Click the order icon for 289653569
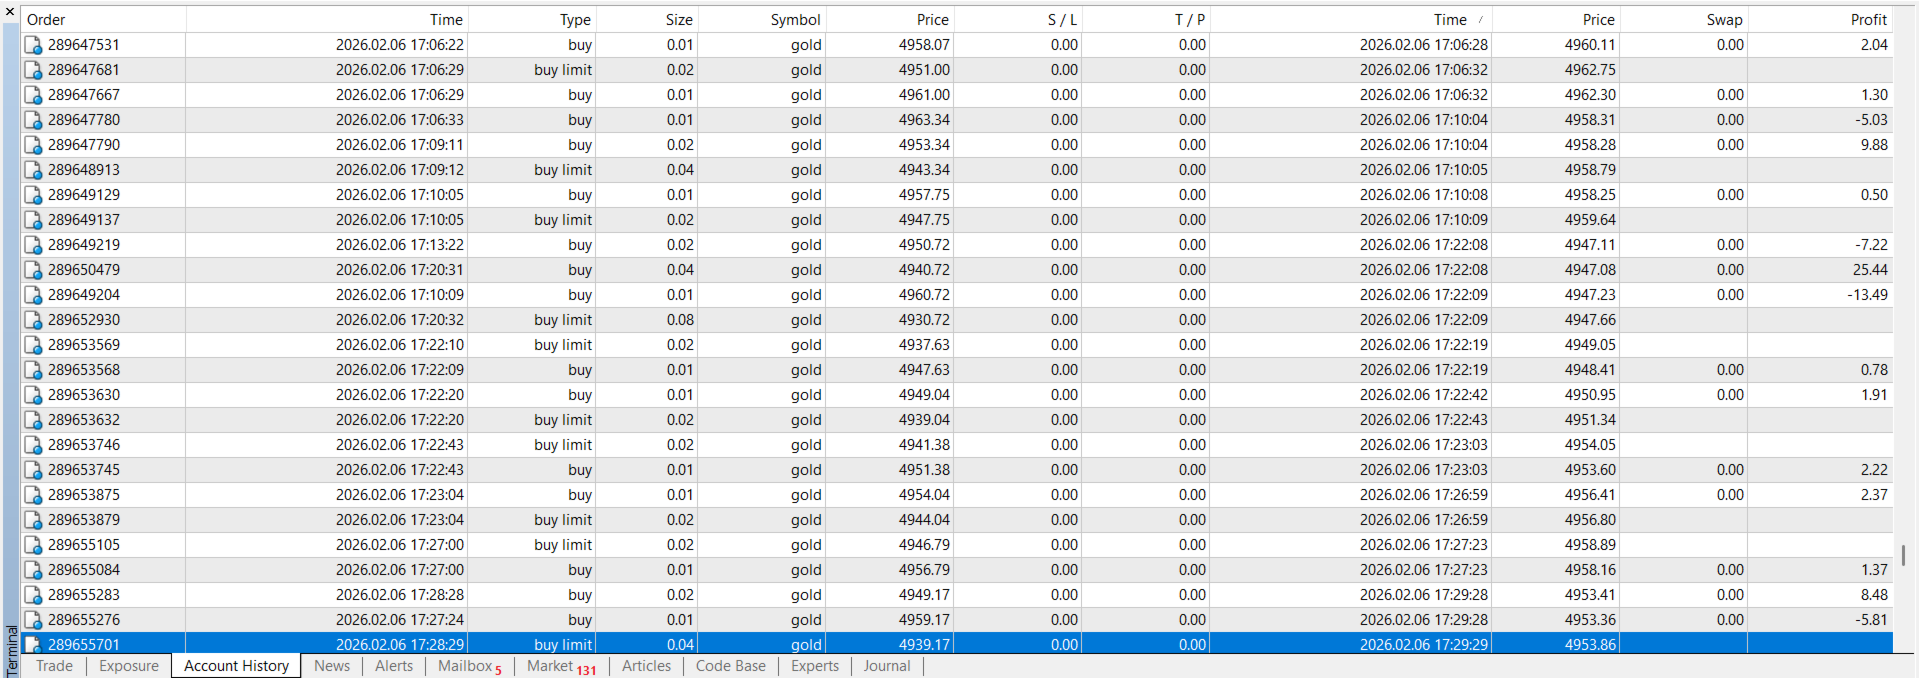1919x678 pixels. point(33,345)
